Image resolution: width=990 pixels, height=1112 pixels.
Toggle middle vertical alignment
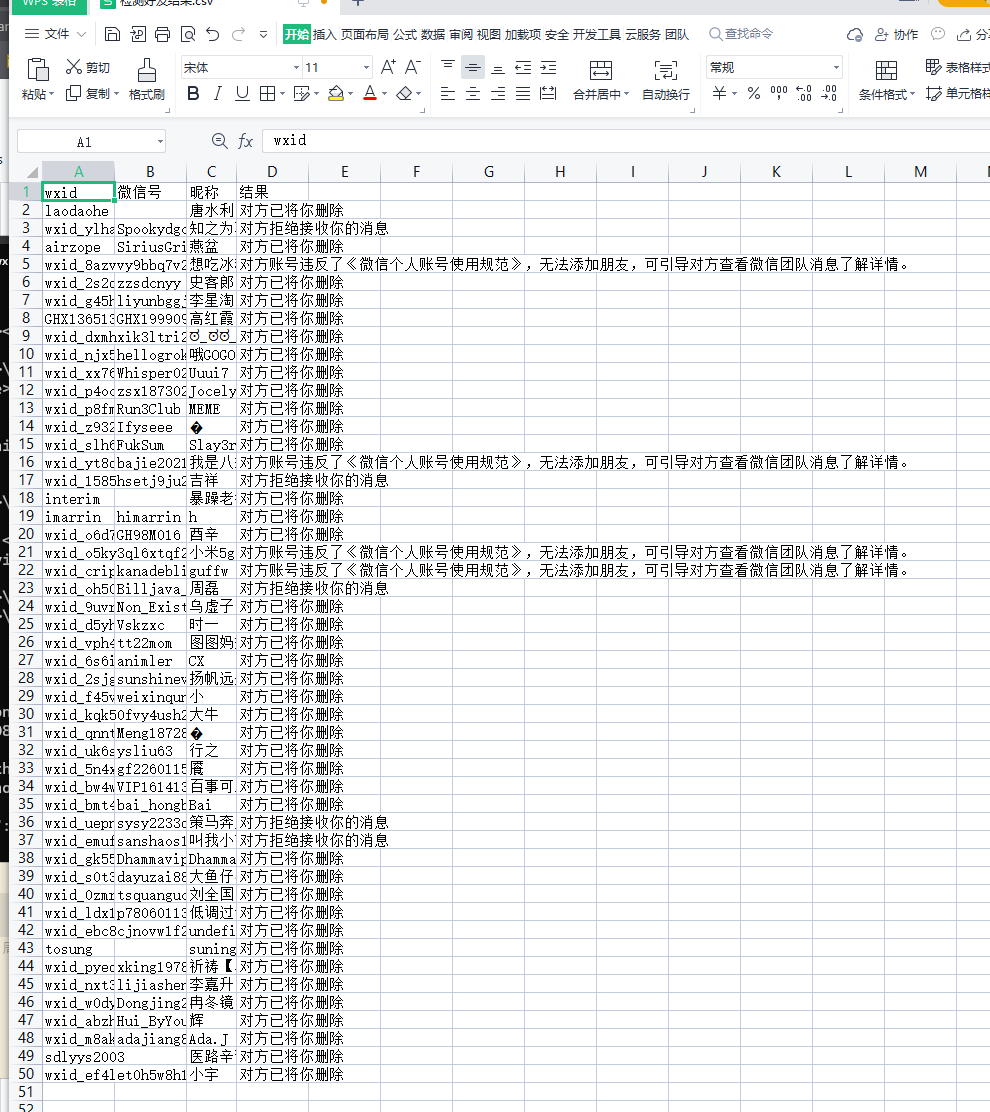pyautogui.click(x=473, y=67)
